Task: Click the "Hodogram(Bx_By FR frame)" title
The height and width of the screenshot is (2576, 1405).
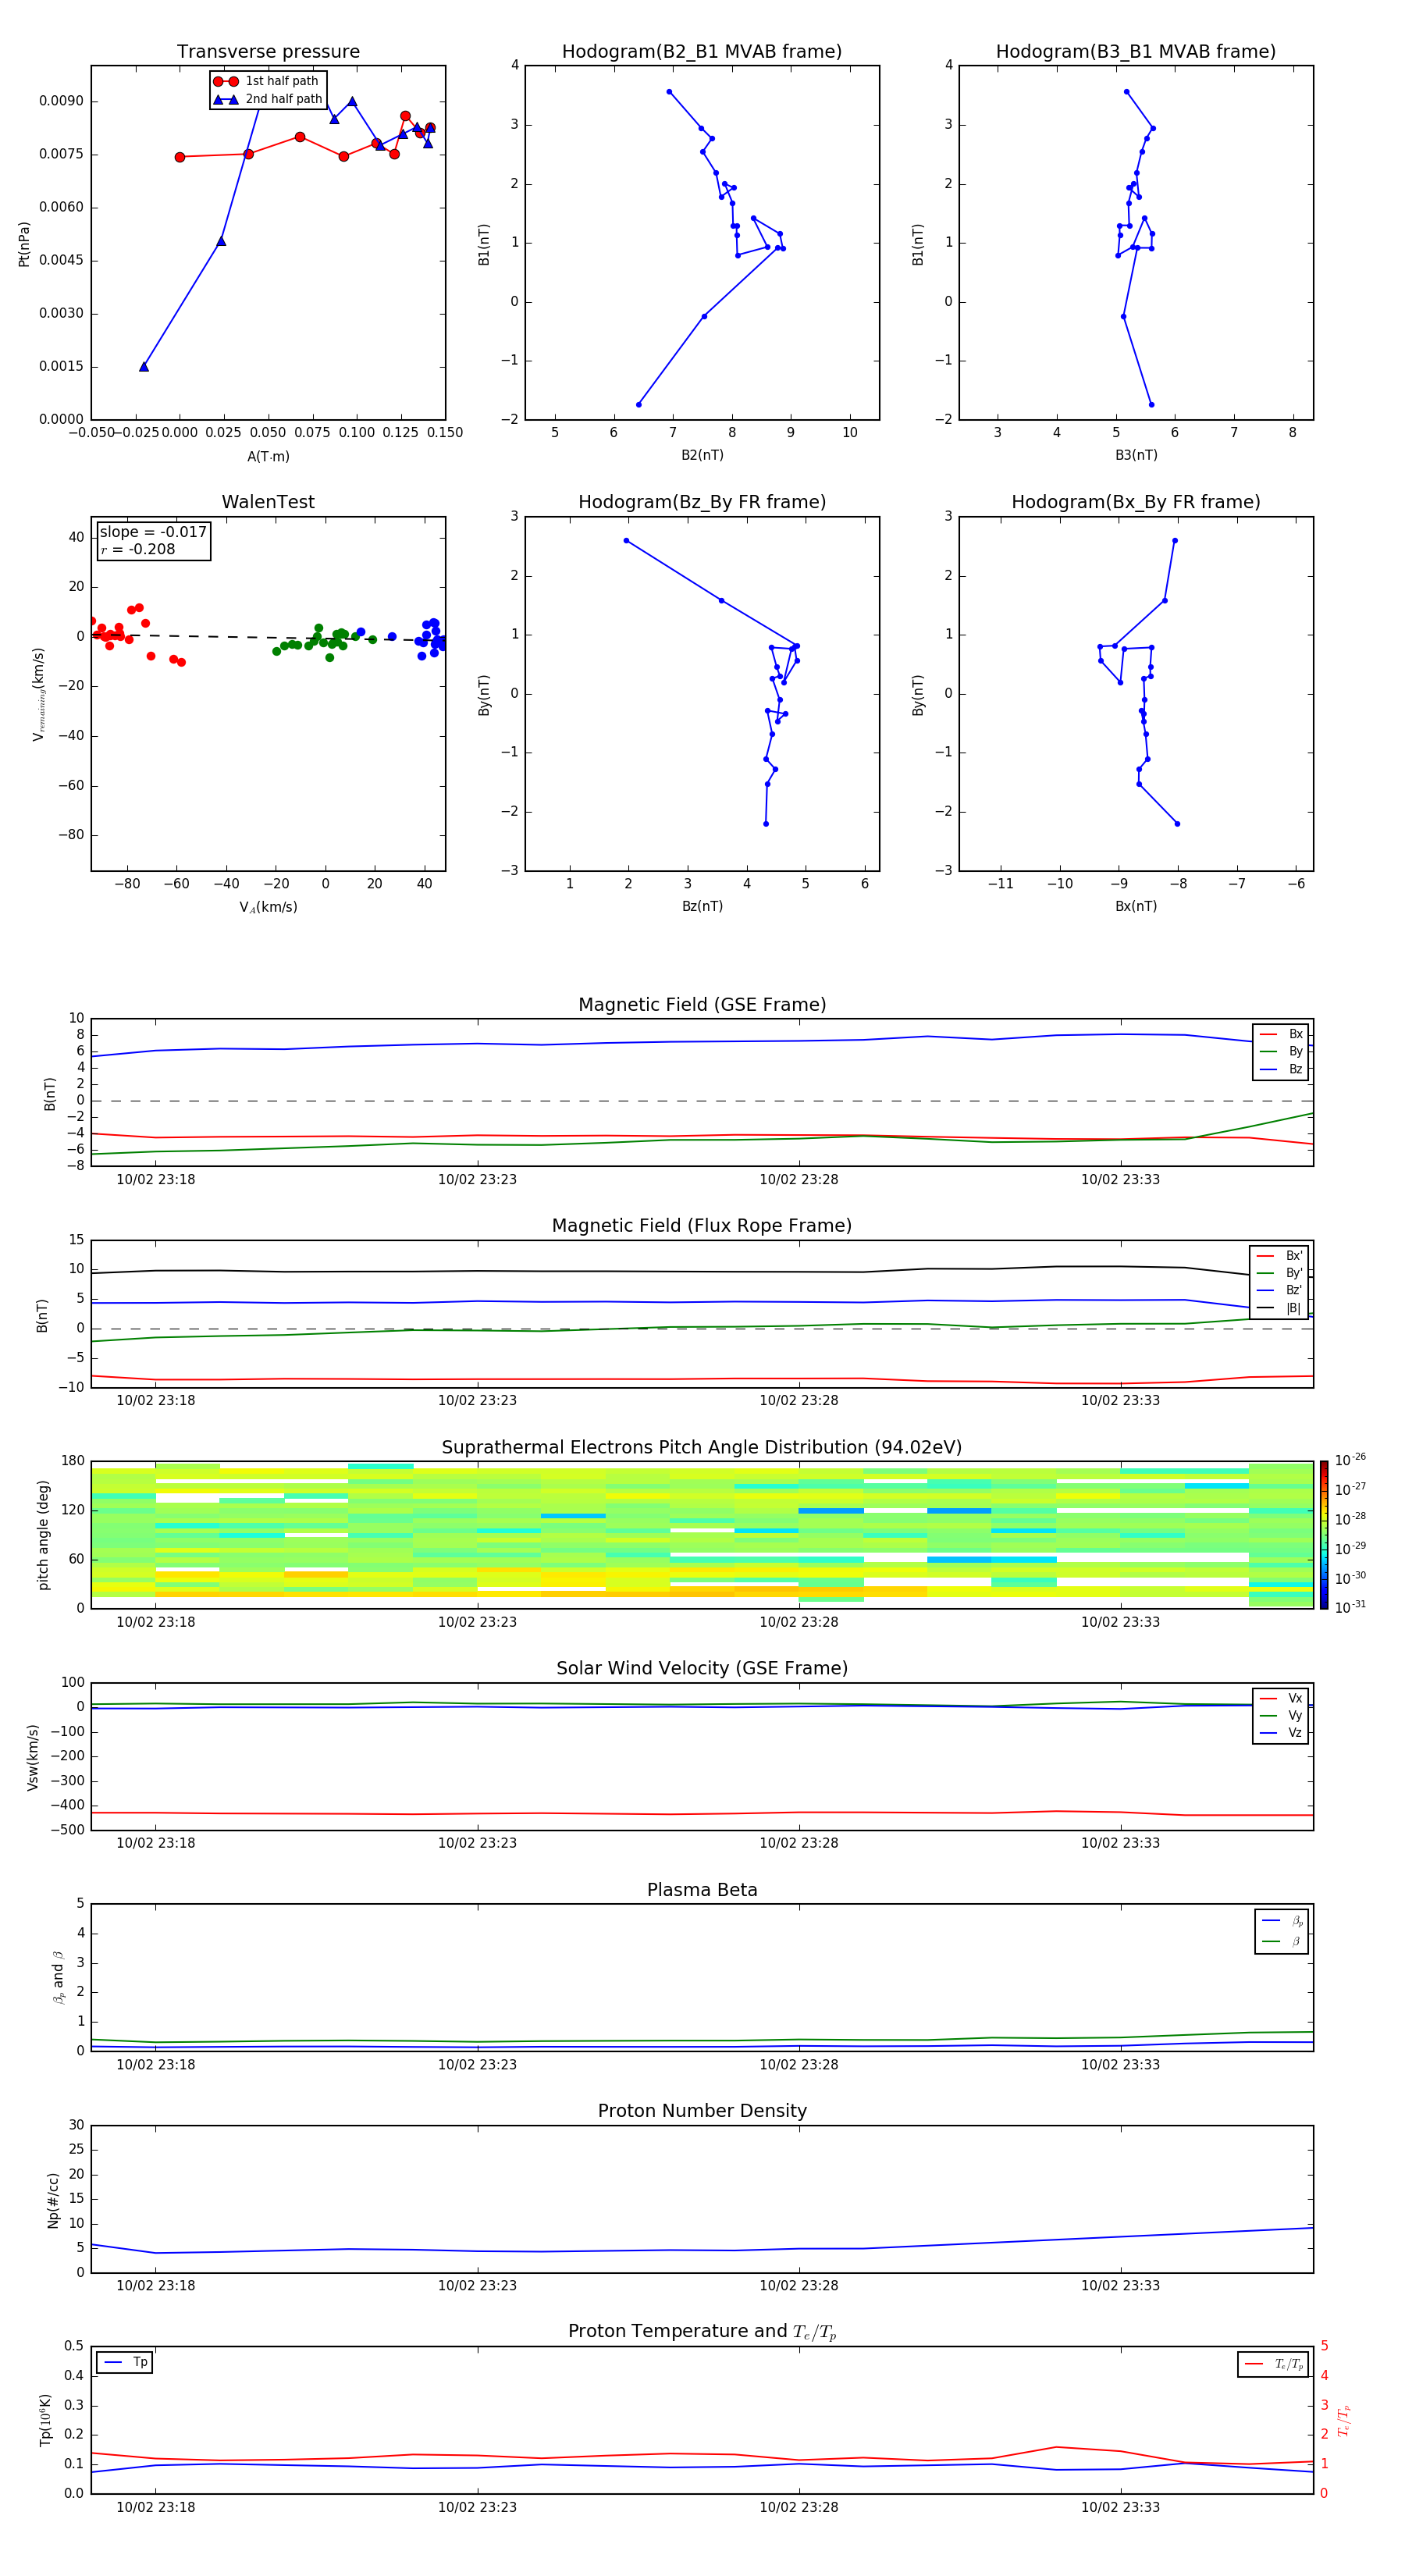Action: pos(1136,502)
